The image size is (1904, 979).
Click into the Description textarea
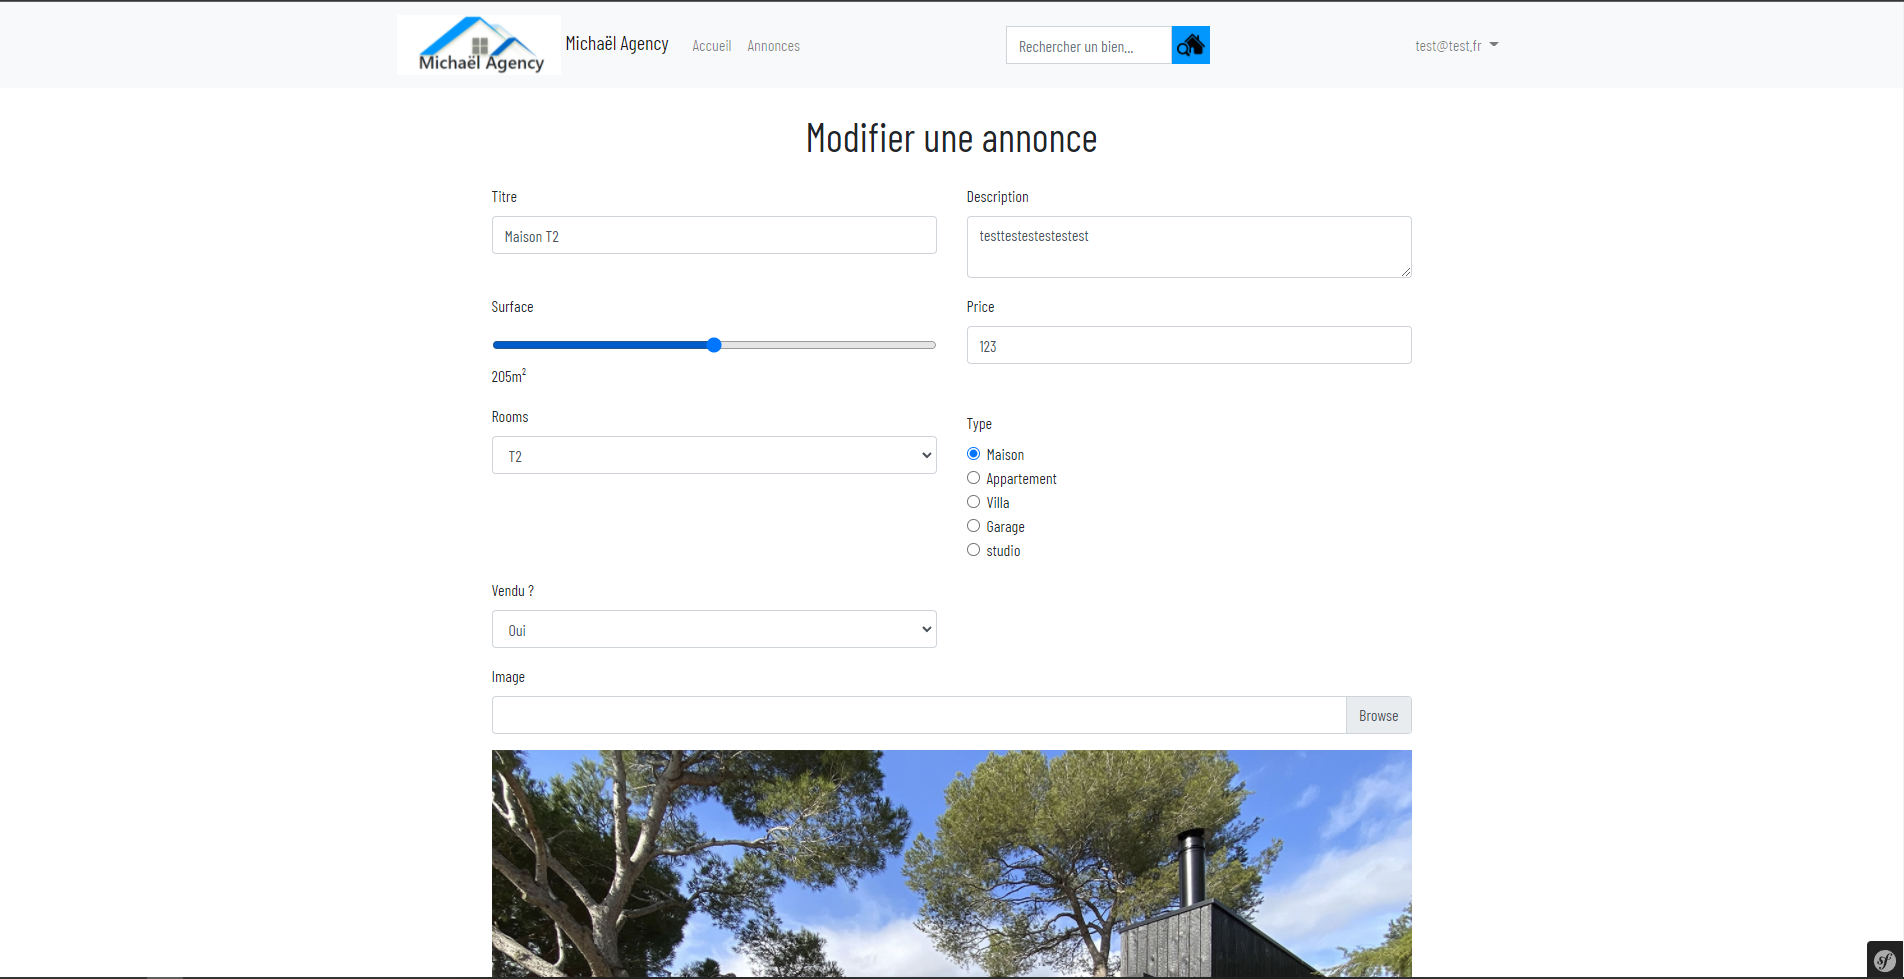(x=1188, y=247)
